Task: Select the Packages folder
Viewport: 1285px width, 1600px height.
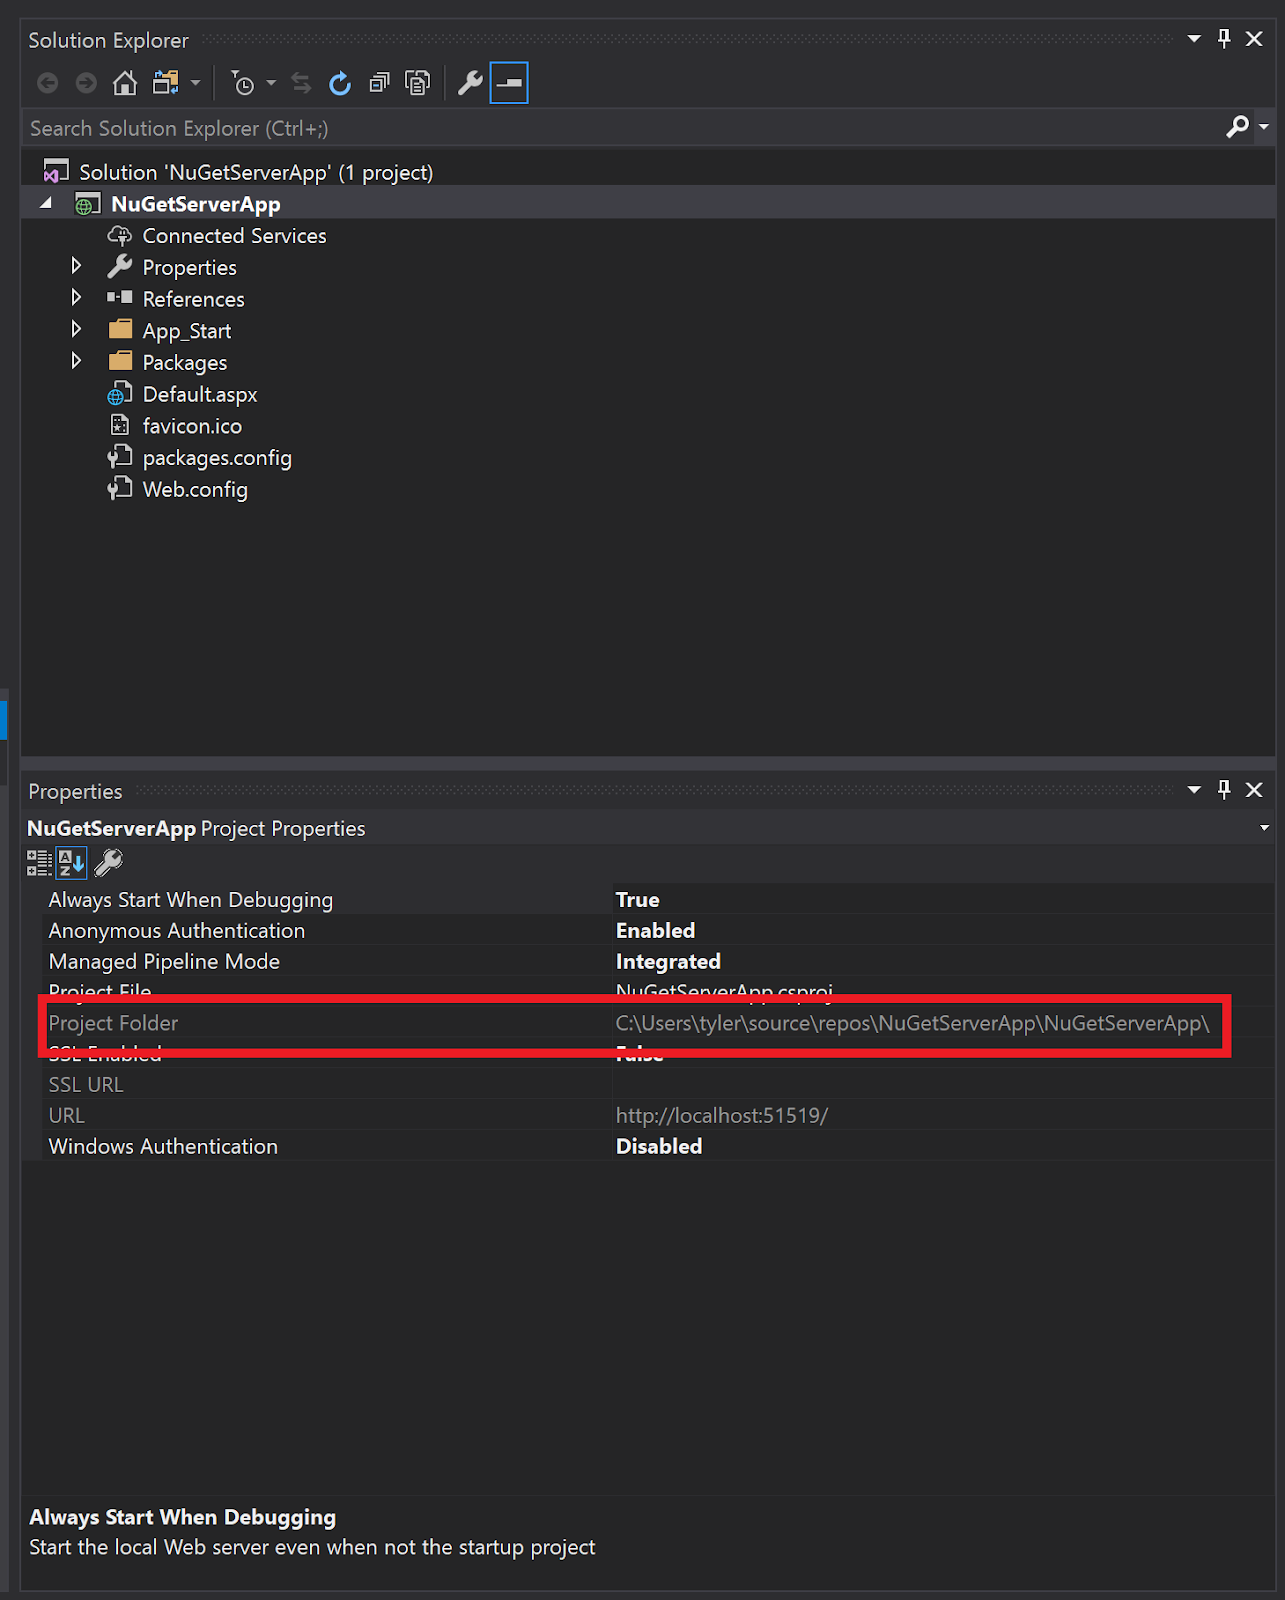Action: (x=184, y=363)
